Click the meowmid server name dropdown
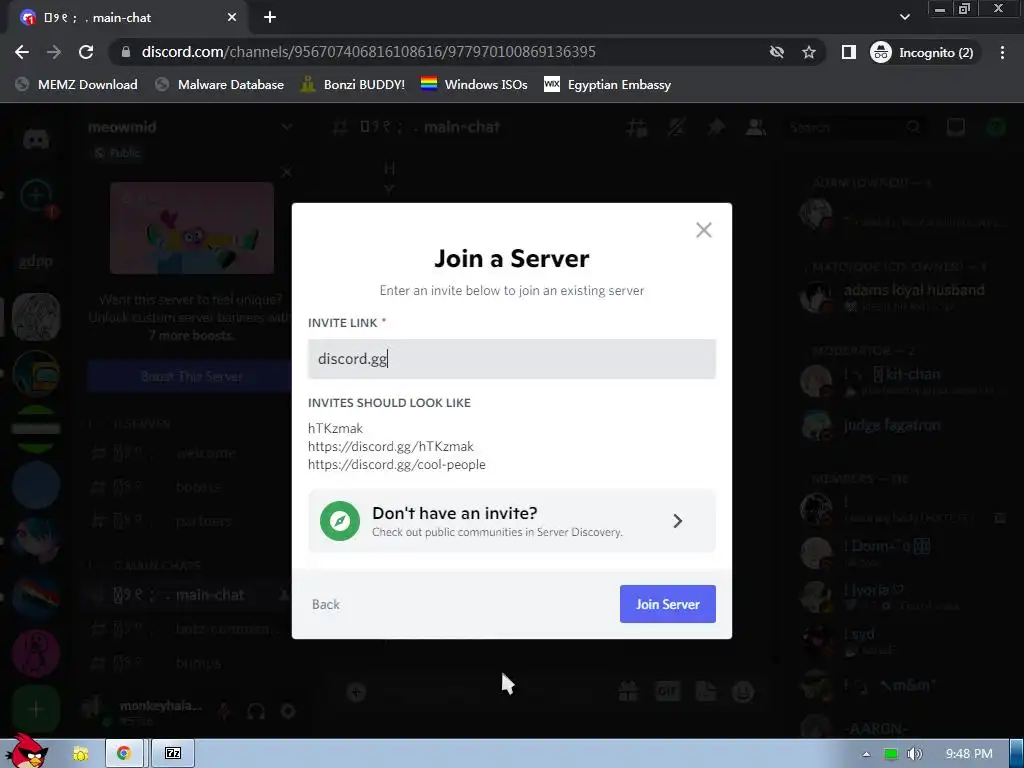Viewport: 1024px width, 768px height. click(189, 127)
